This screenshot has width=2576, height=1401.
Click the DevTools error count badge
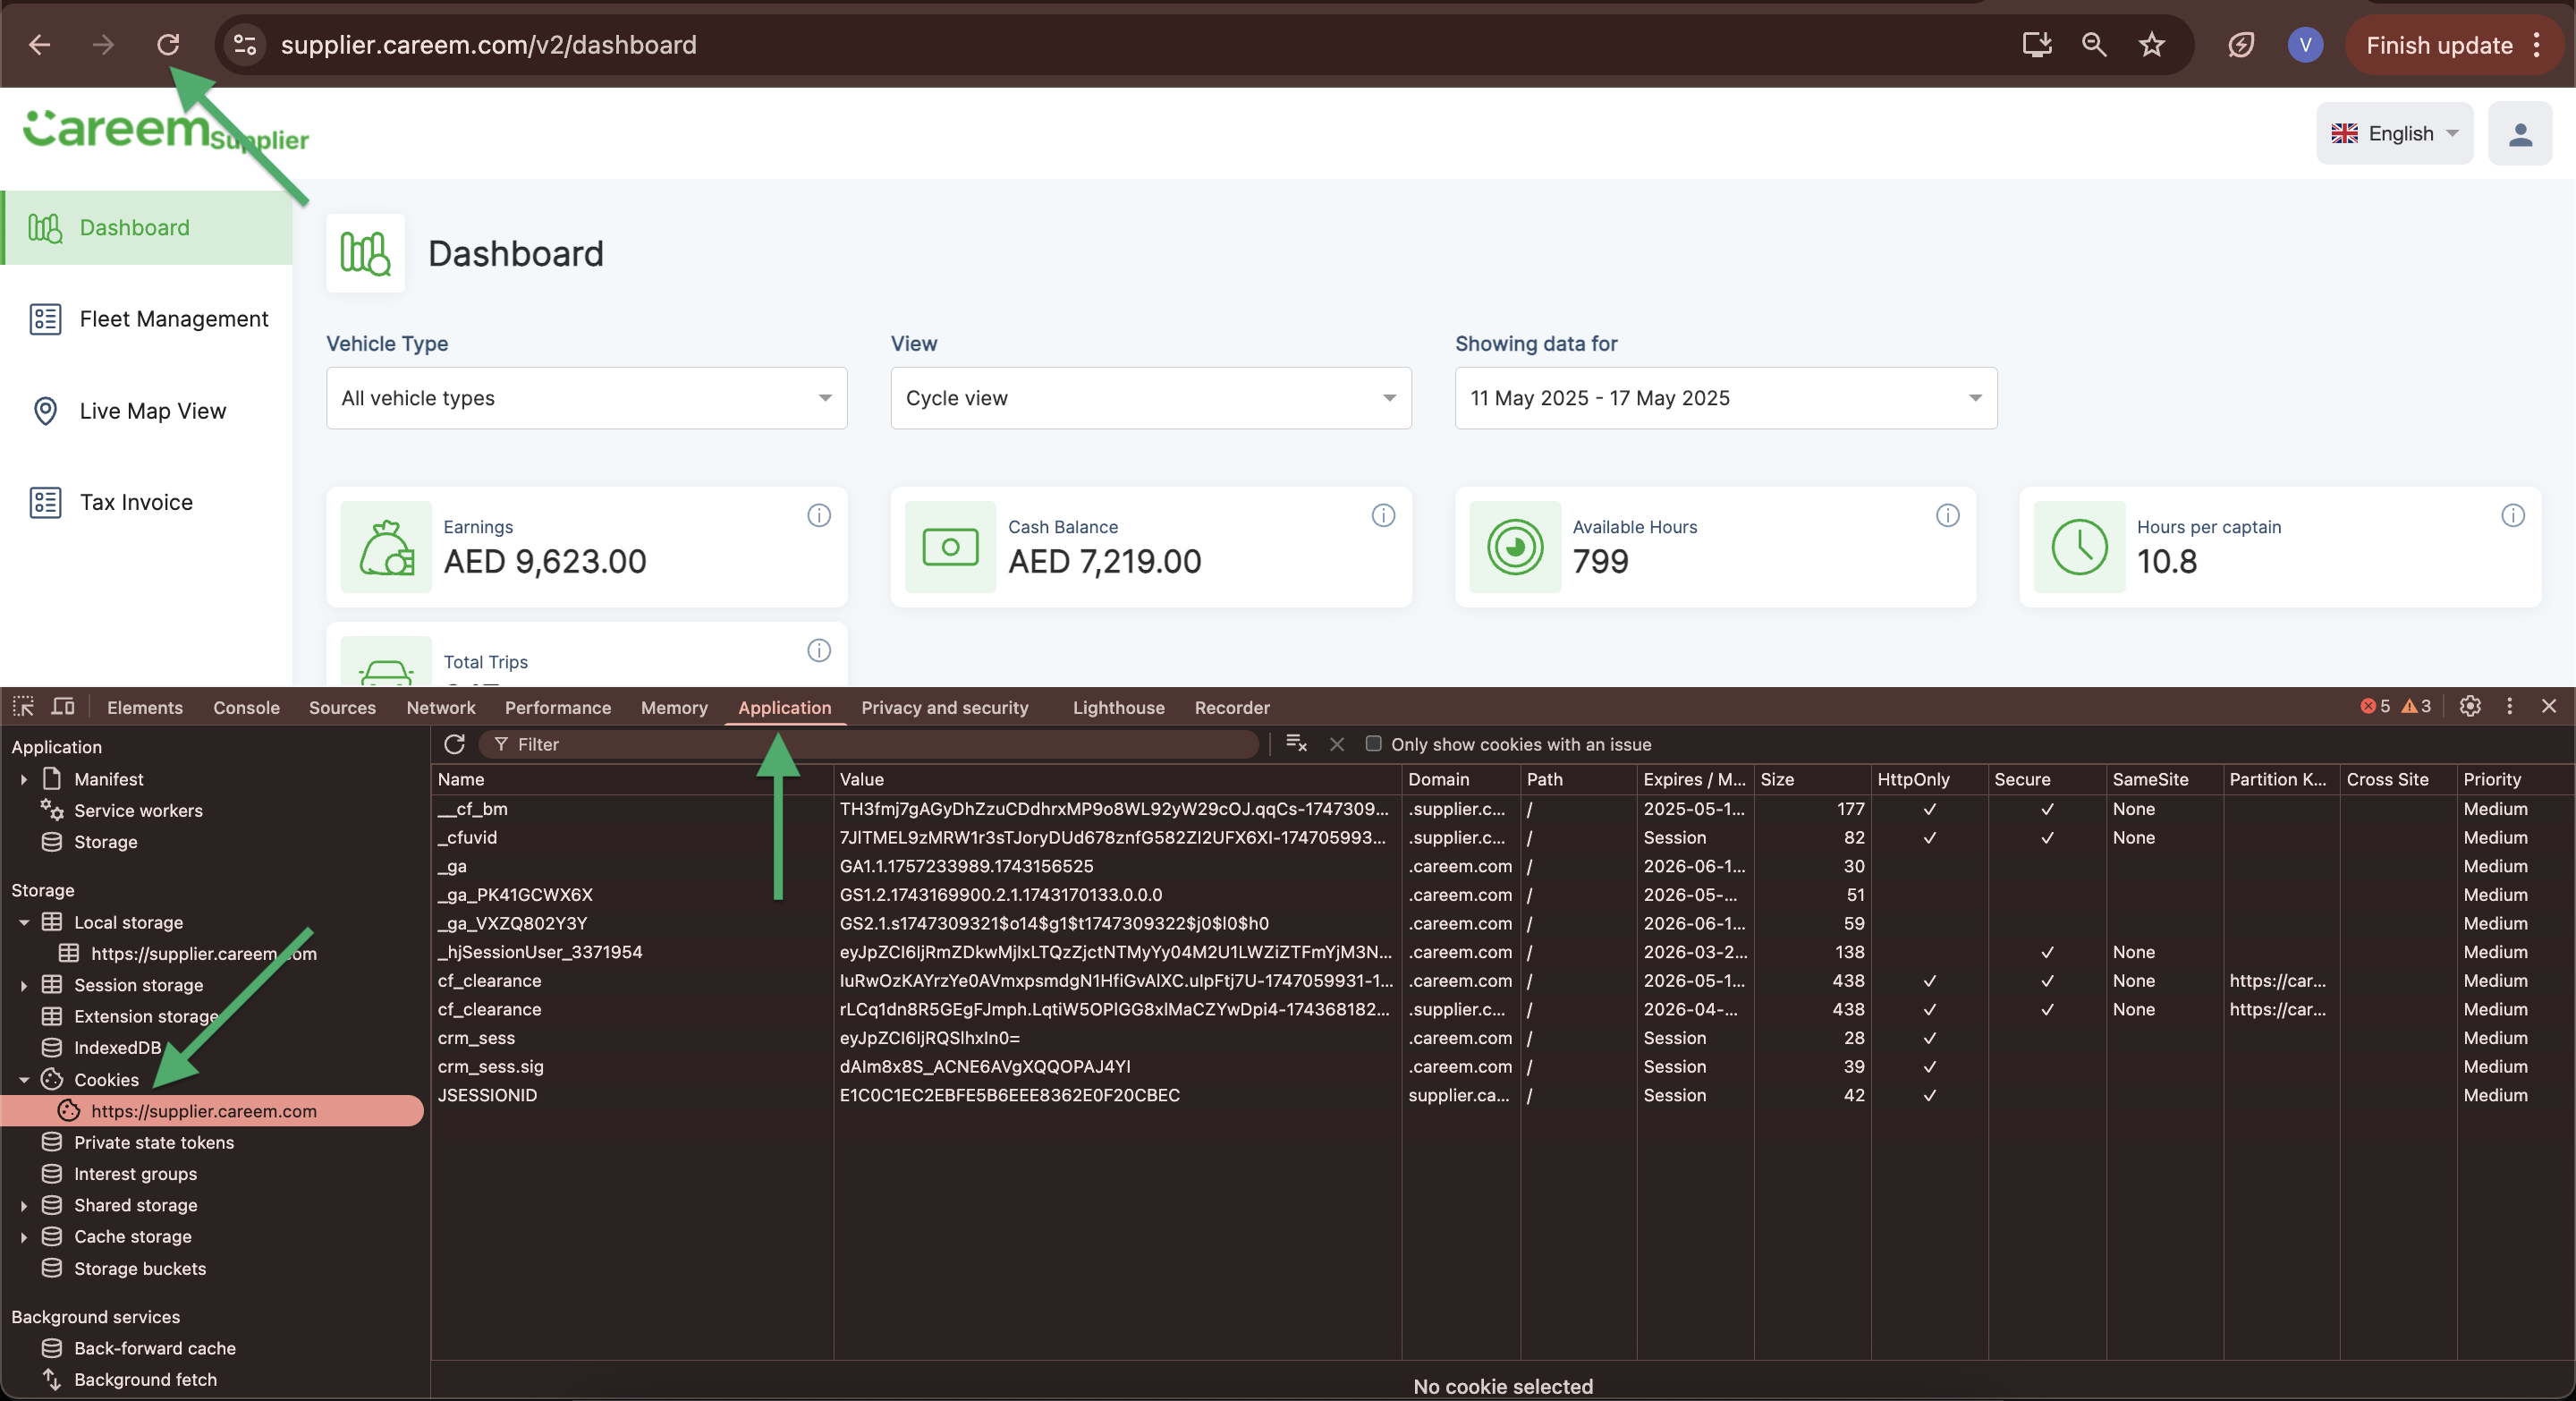(x=2374, y=706)
